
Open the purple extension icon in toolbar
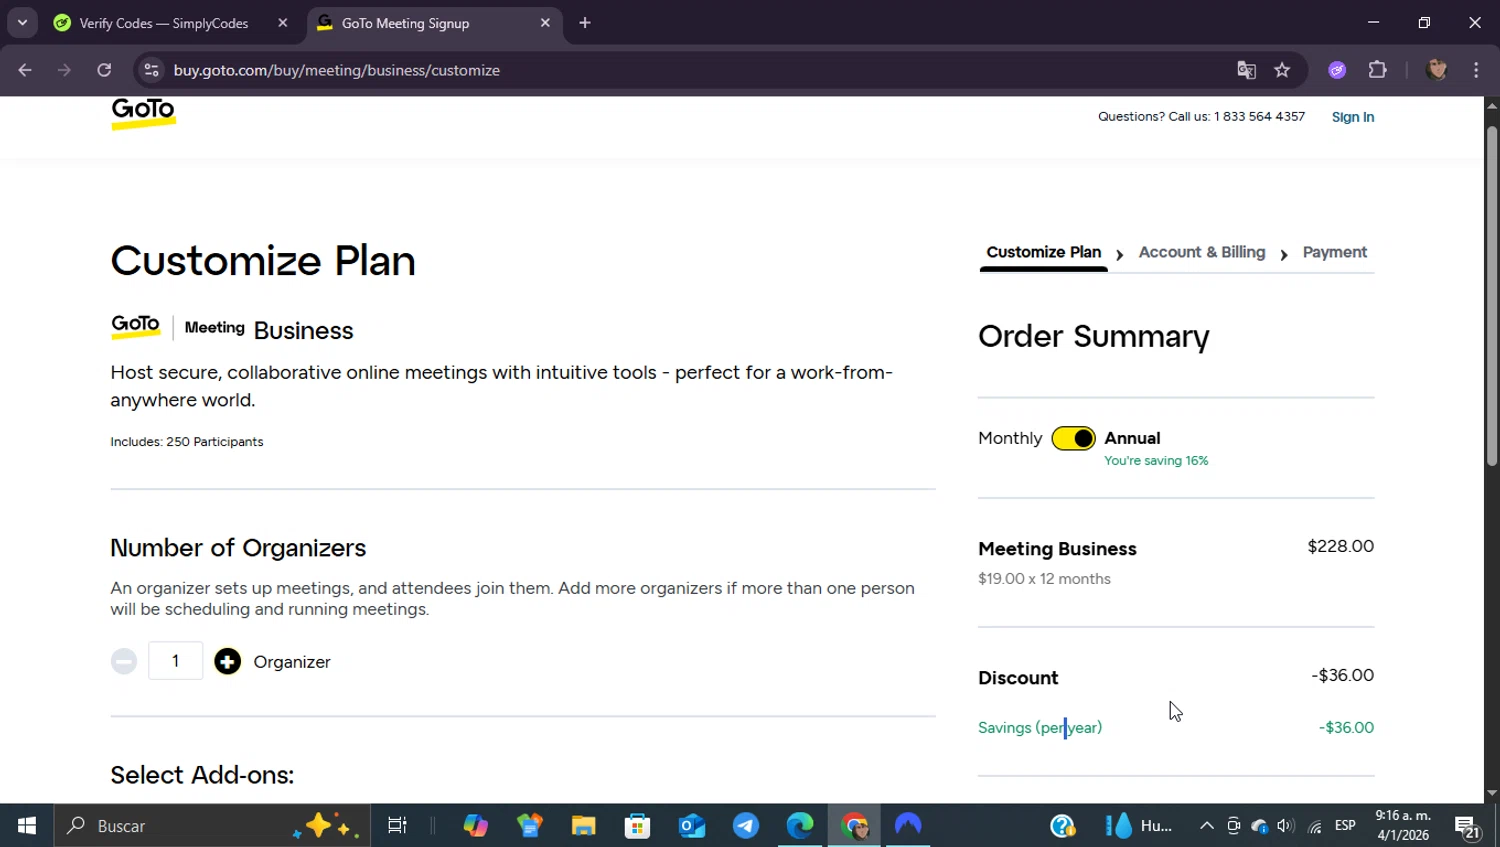point(1337,70)
